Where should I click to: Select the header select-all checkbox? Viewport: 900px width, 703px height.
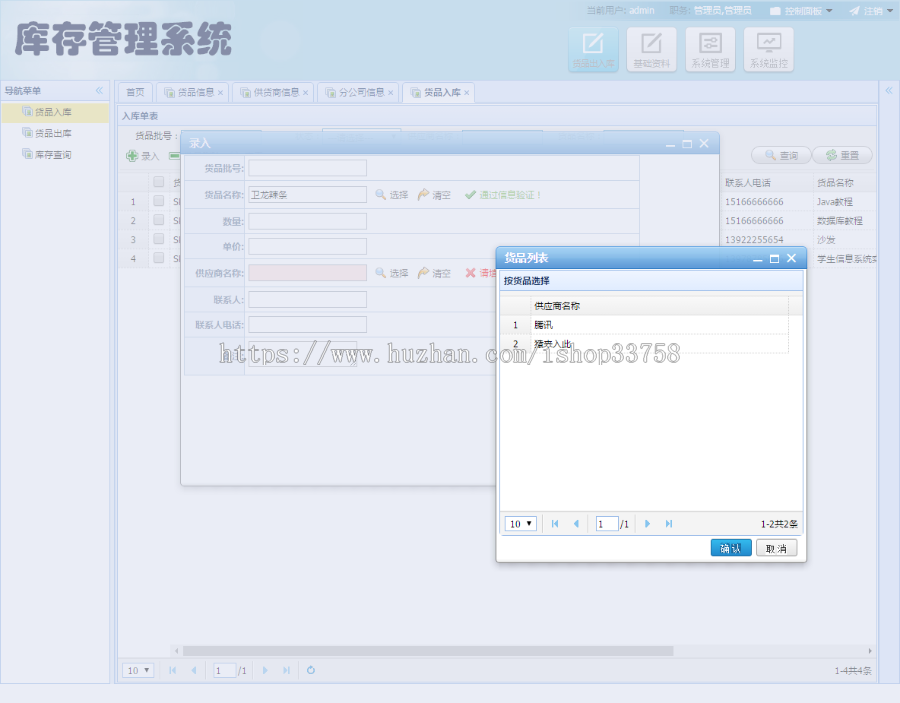pyautogui.click(x=158, y=181)
